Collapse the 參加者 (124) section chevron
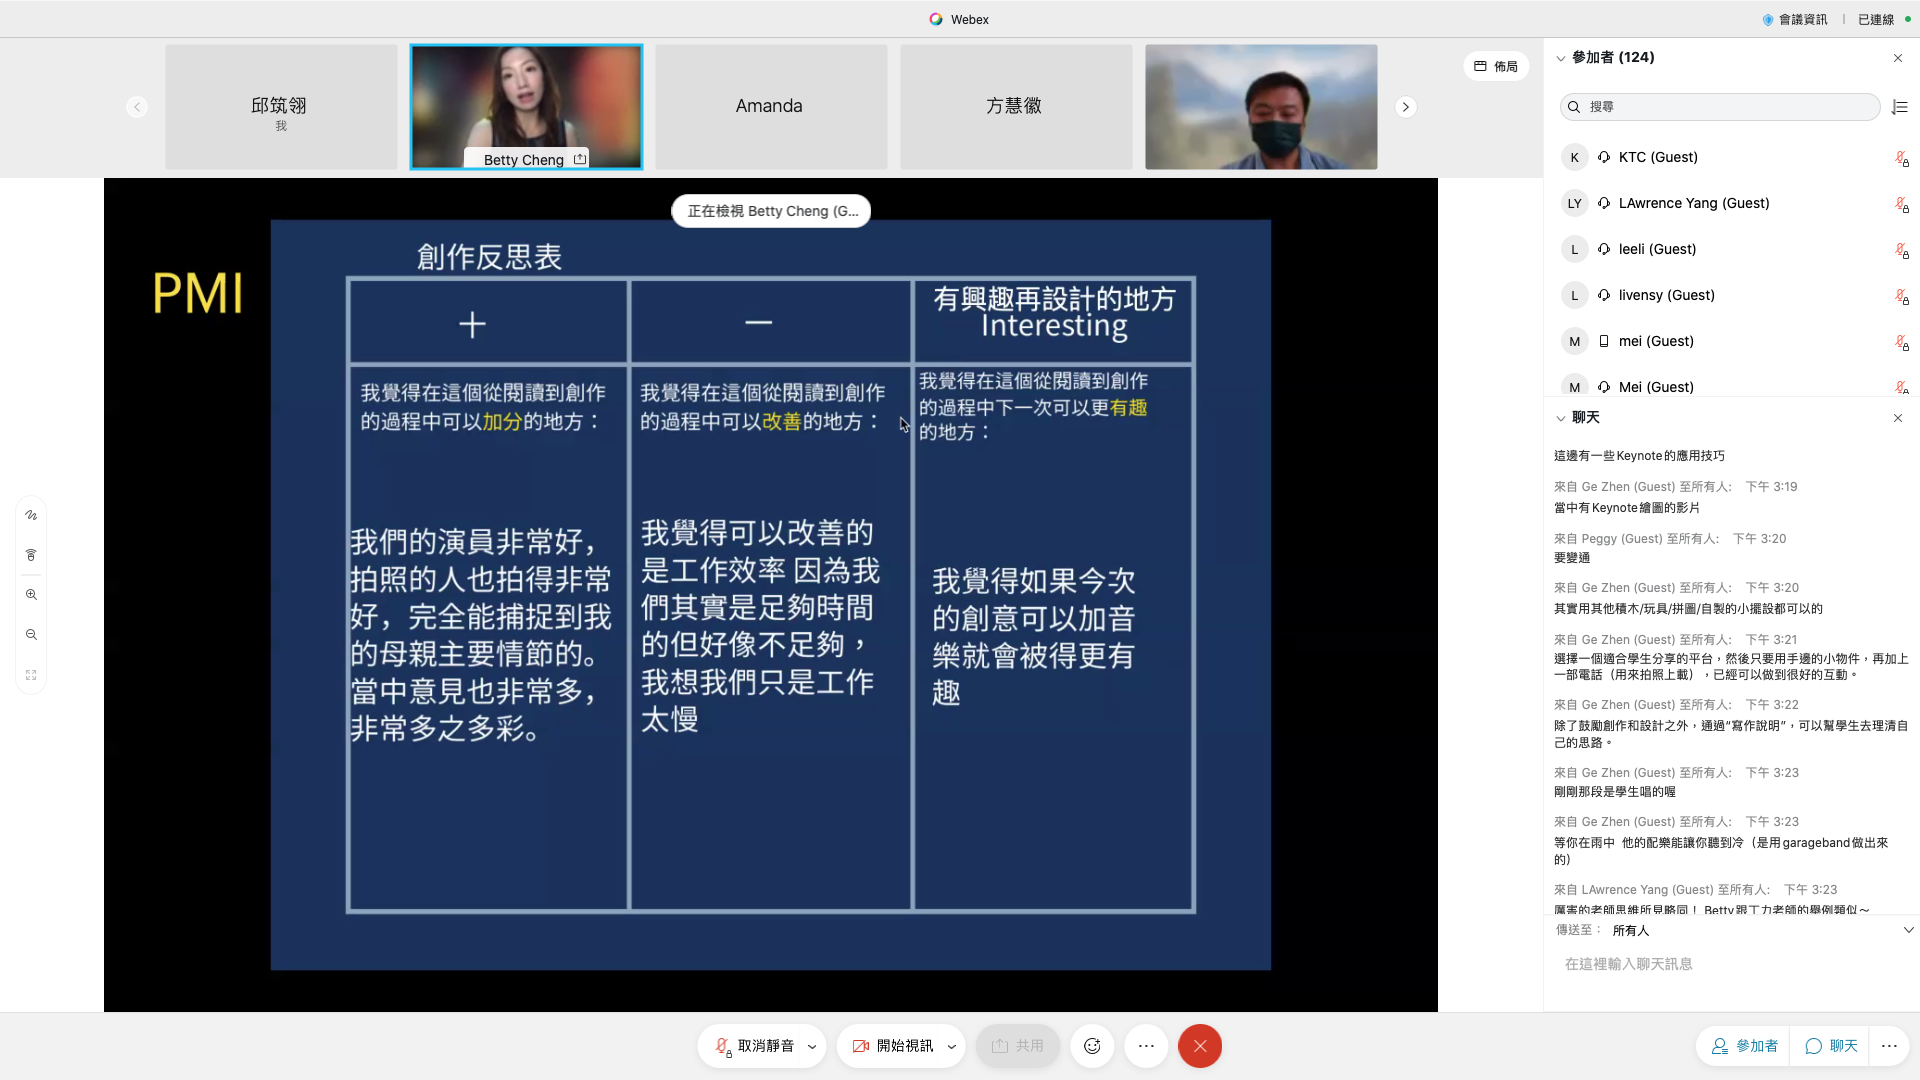The height and width of the screenshot is (1080, 1920). coord(1560,58)
